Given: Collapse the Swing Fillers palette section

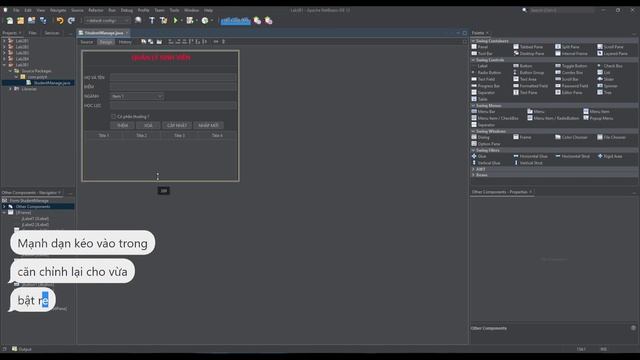Looking at the screenshot, I should [x=473, y=150].
